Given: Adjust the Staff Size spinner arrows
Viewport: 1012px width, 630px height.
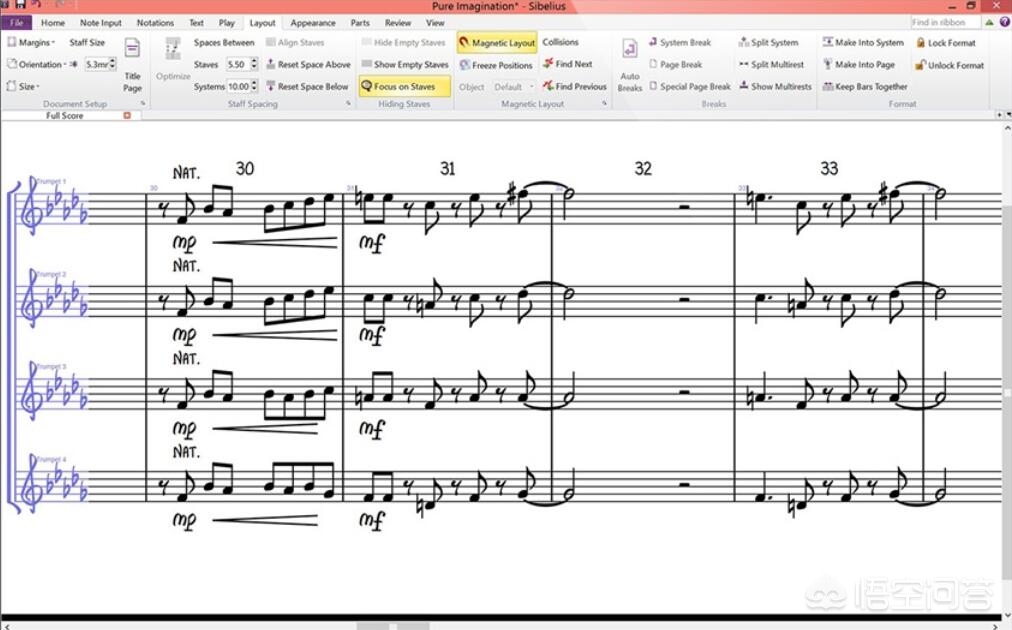Looking at the screenshot, I should point(113,65).
